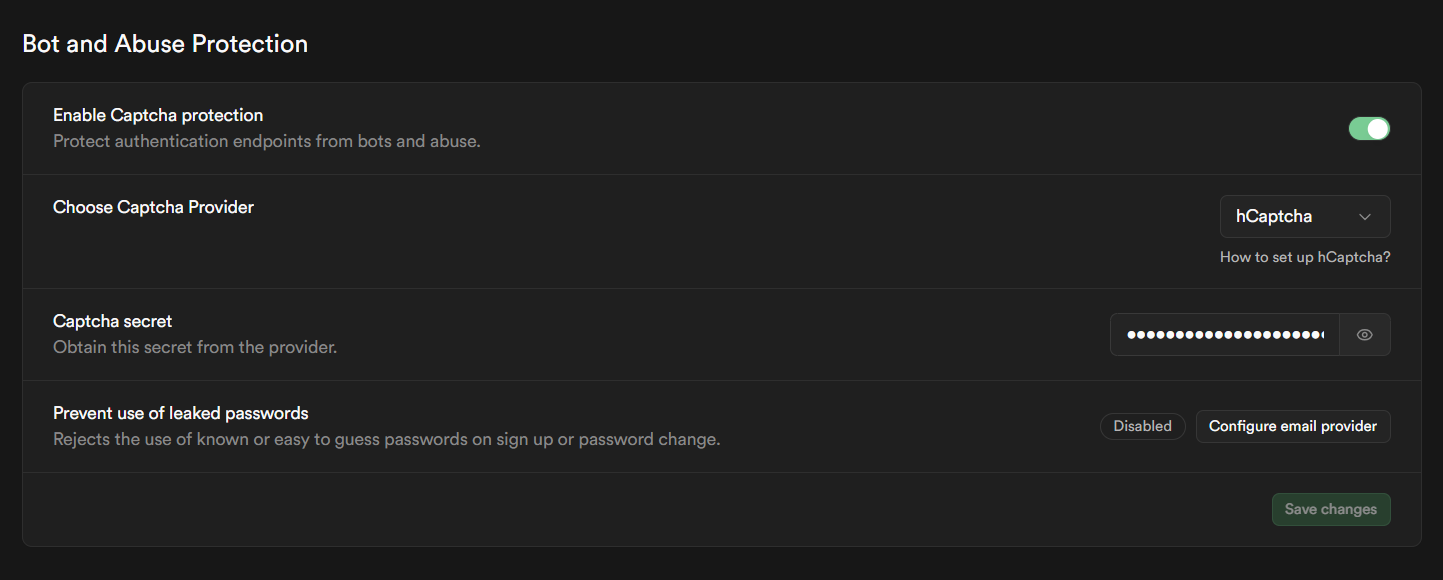Click the chevron arrow beside hCaptcha
Viewport: 1443px width, 580px height.
coord(1365,217)
